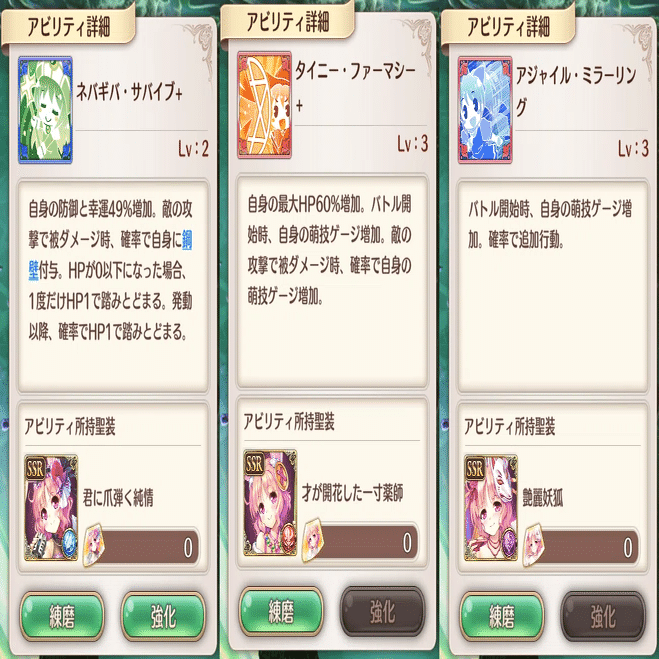This screenshot has width=659, height=659.
Task: Click the orange タイニー・ファーマシー+ ability icon
Action: (x=264, y=105)
